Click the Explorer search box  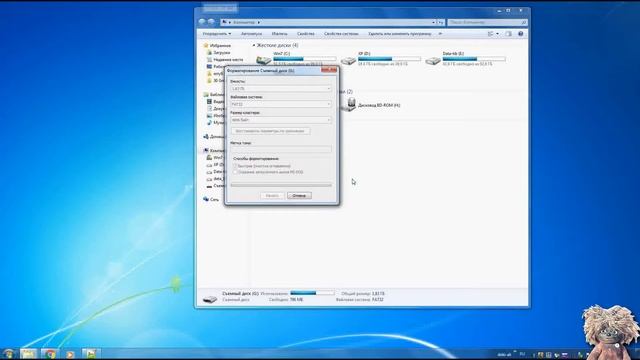tap(487, 22)
